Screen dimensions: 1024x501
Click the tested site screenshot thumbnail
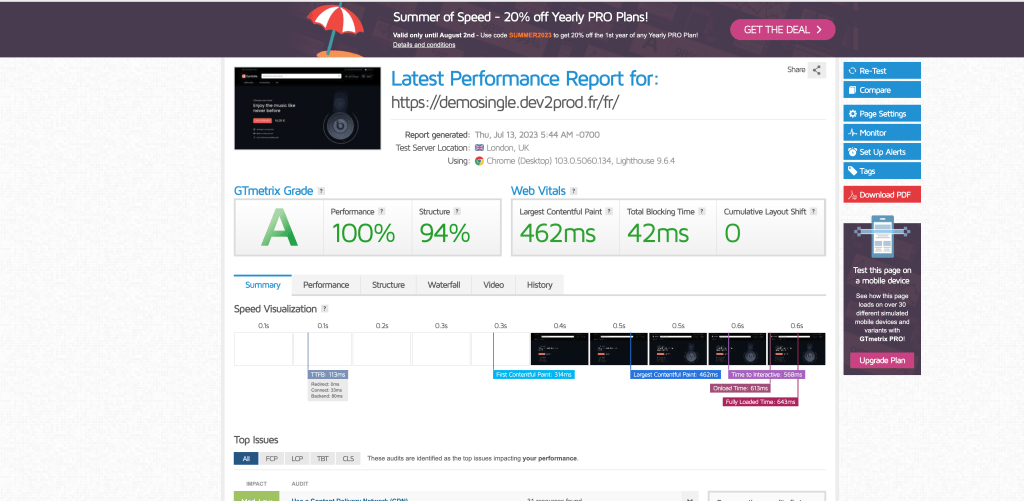(307, 108)
